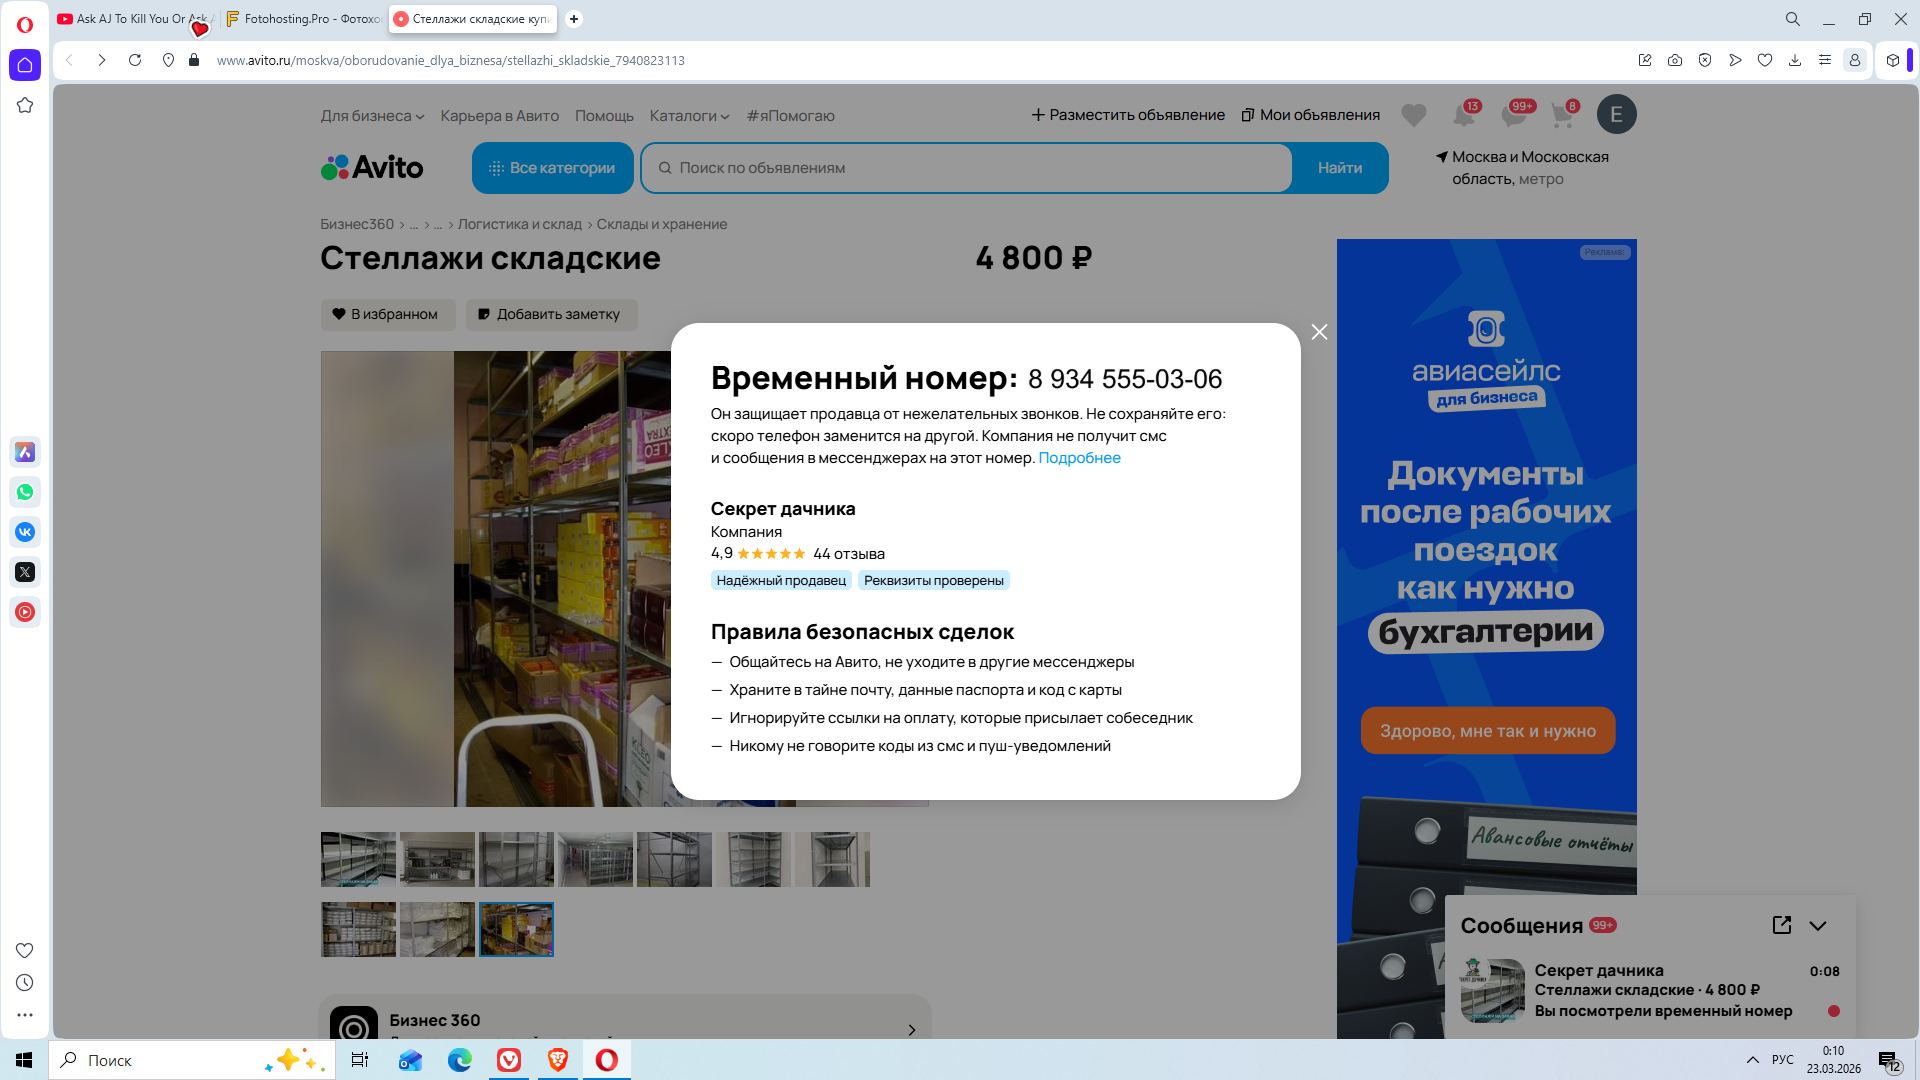Expand 'Каталоги' dropdown menu
Image resolution: width=1920 pixels, height=1080 pixels.
click(x=689, y=116)
